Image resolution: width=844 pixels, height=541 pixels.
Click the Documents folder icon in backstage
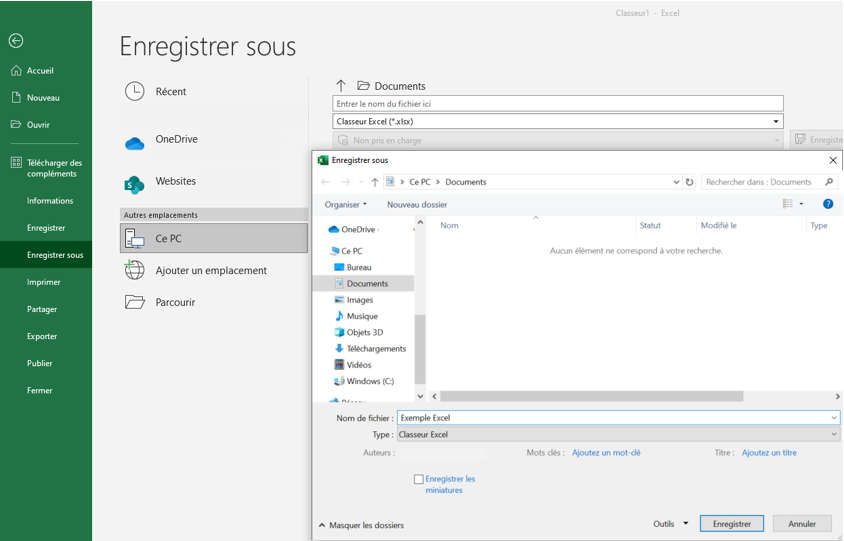363,86
